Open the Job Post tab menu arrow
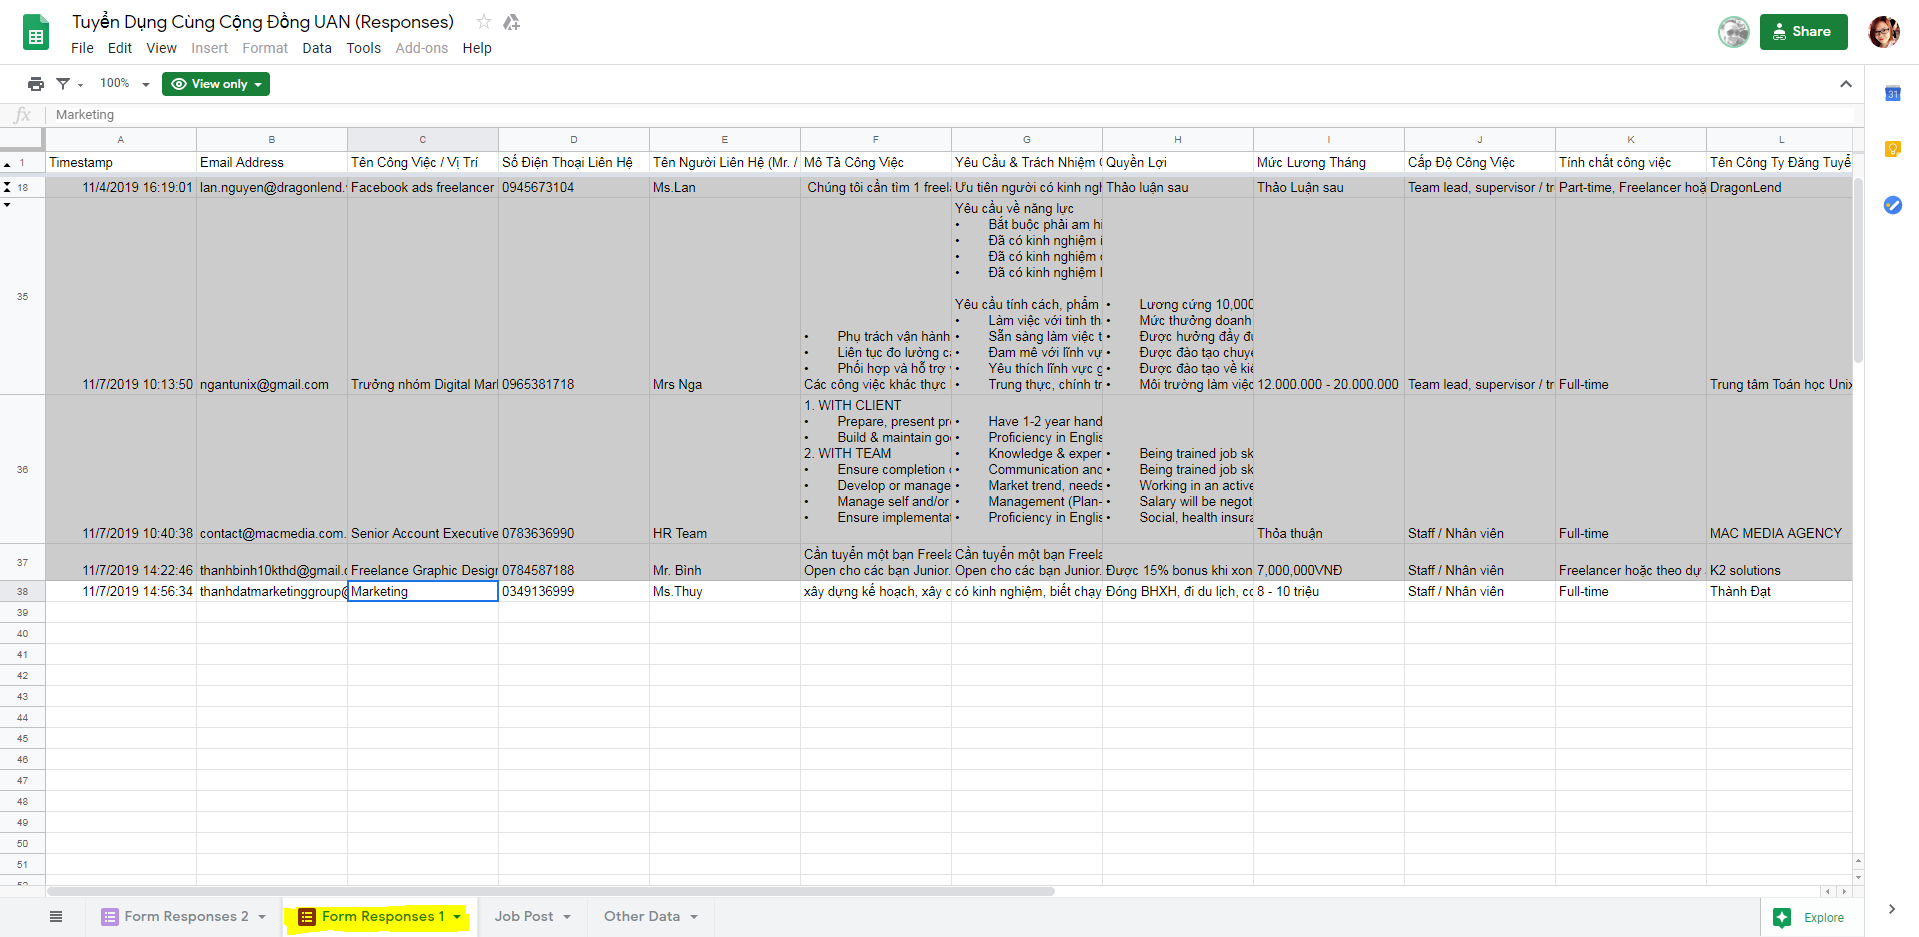 pyautogui.click(x=567, y=917)
